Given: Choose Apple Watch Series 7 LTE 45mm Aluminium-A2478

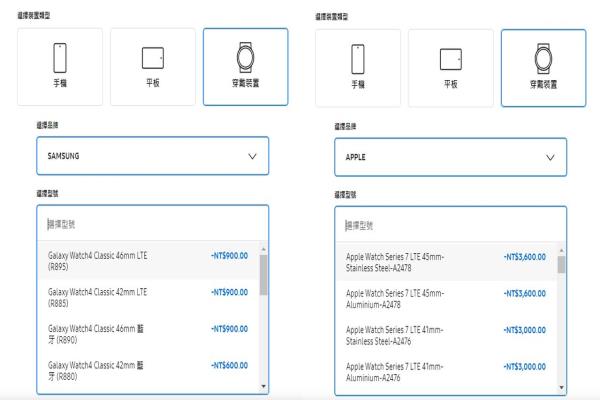Looking at the screenshot, I should (446, 299).
